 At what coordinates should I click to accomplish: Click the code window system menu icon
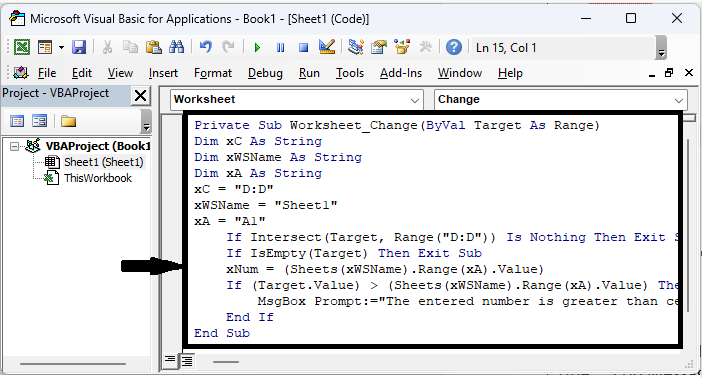click(21, 73)
